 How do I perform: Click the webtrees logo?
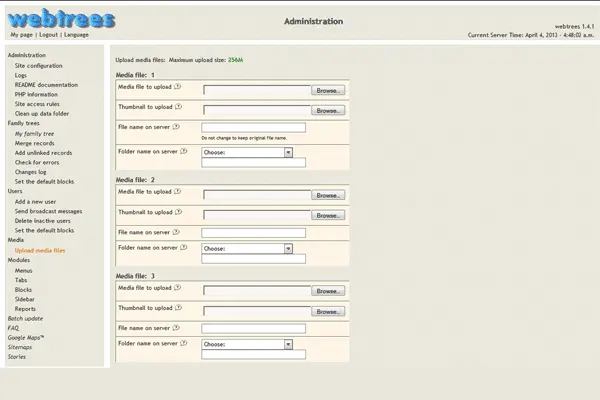click(x=61, y=17)
